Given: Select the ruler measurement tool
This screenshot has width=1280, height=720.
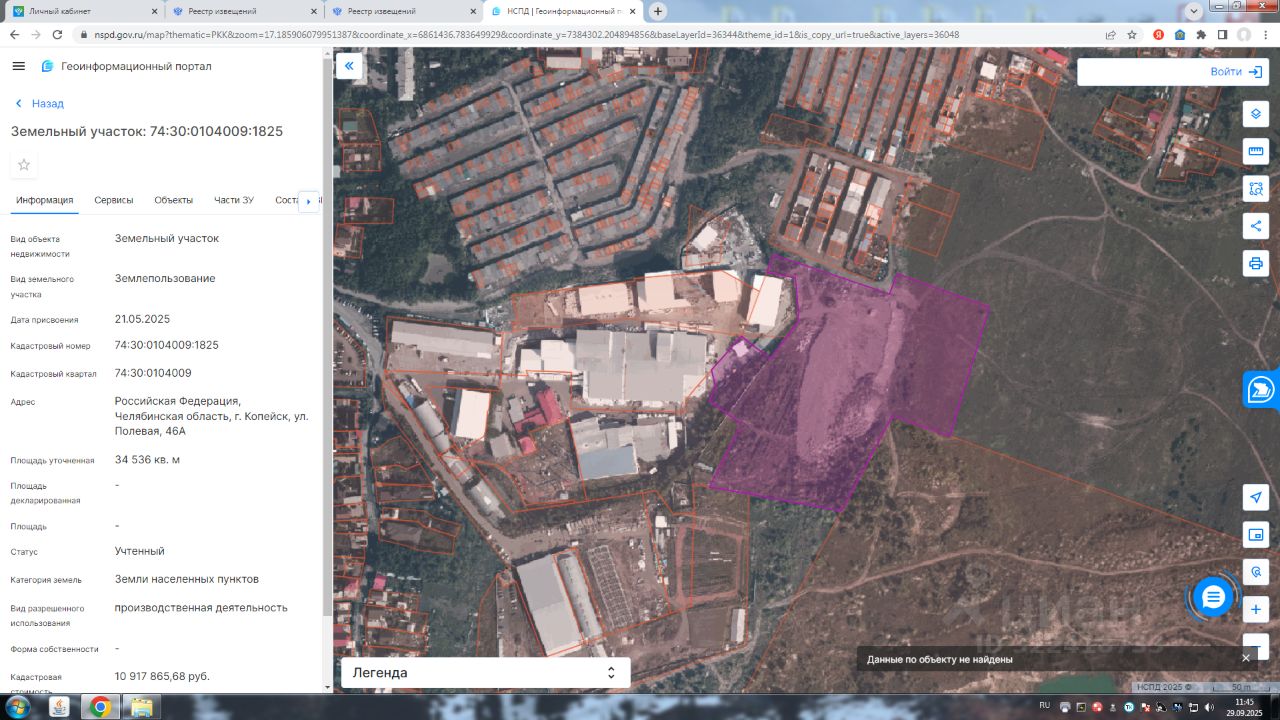Looking at the screenshot, I should coord(1256,151).
